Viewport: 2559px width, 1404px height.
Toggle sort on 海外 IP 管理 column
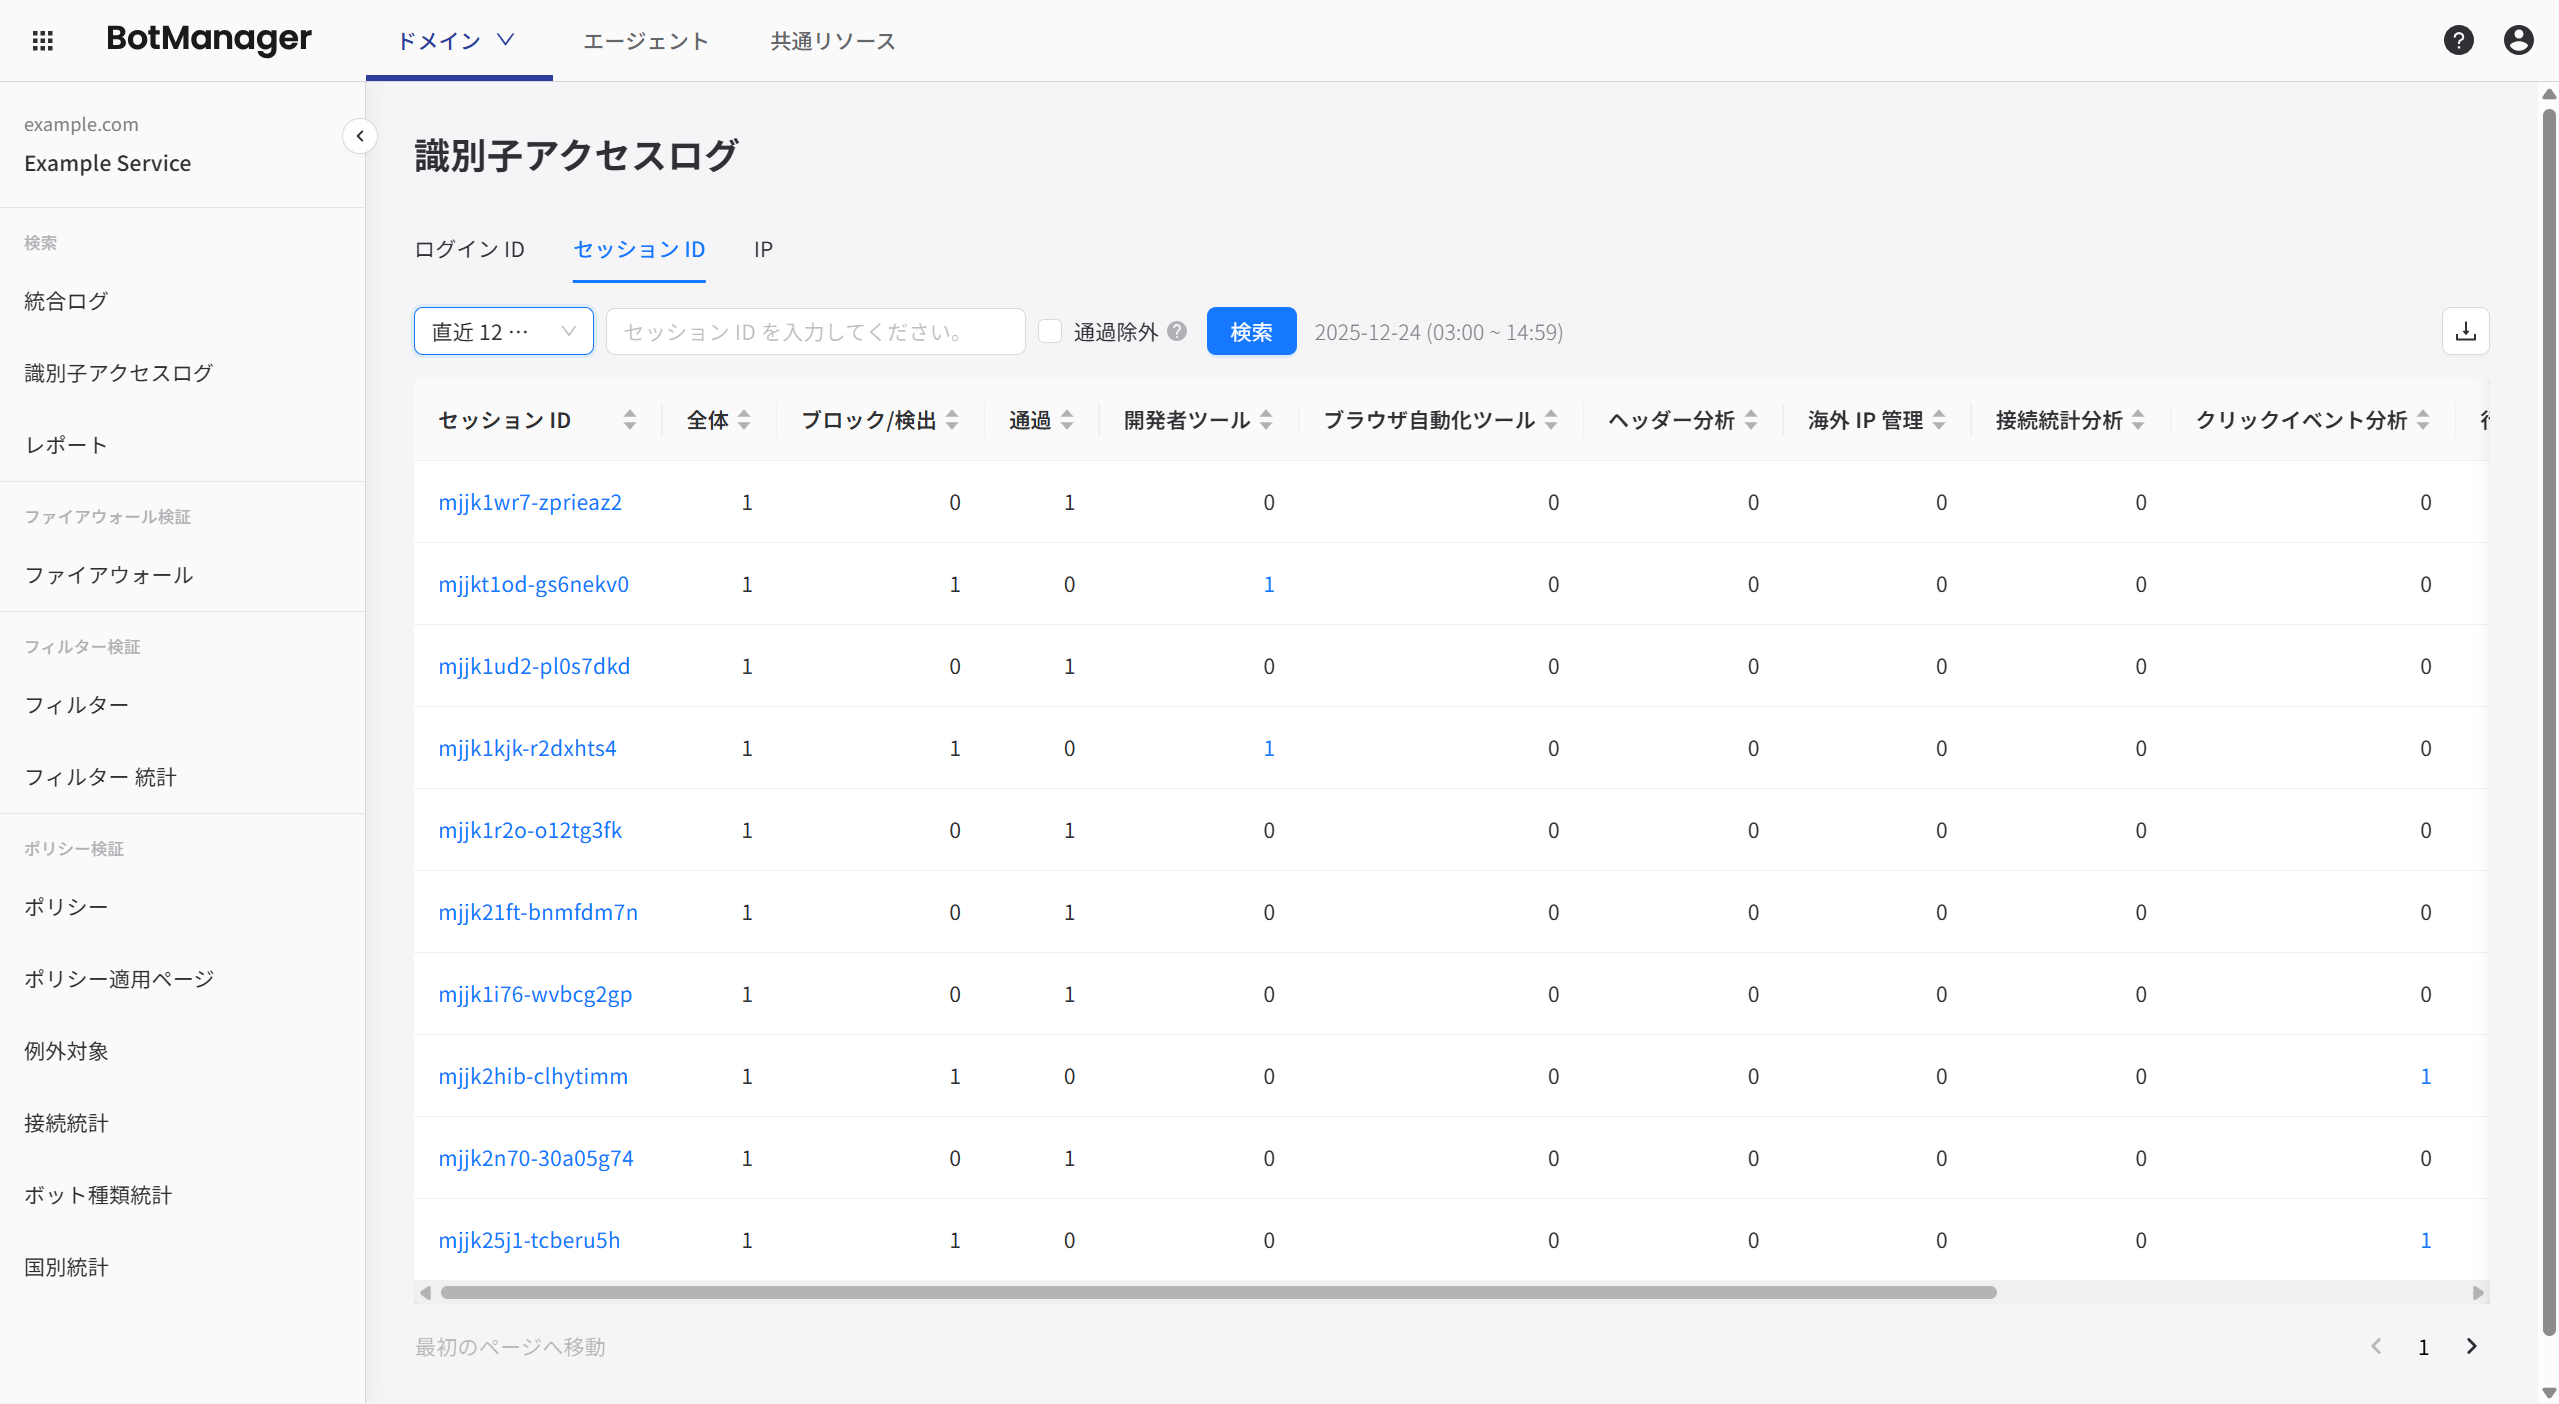tap(1939, 420)
